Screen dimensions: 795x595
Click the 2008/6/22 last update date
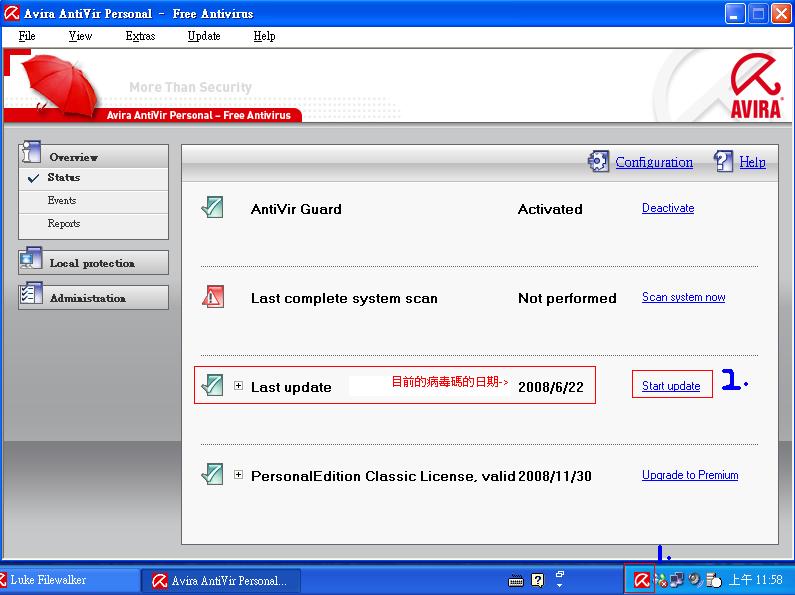(x=551, y=387)
